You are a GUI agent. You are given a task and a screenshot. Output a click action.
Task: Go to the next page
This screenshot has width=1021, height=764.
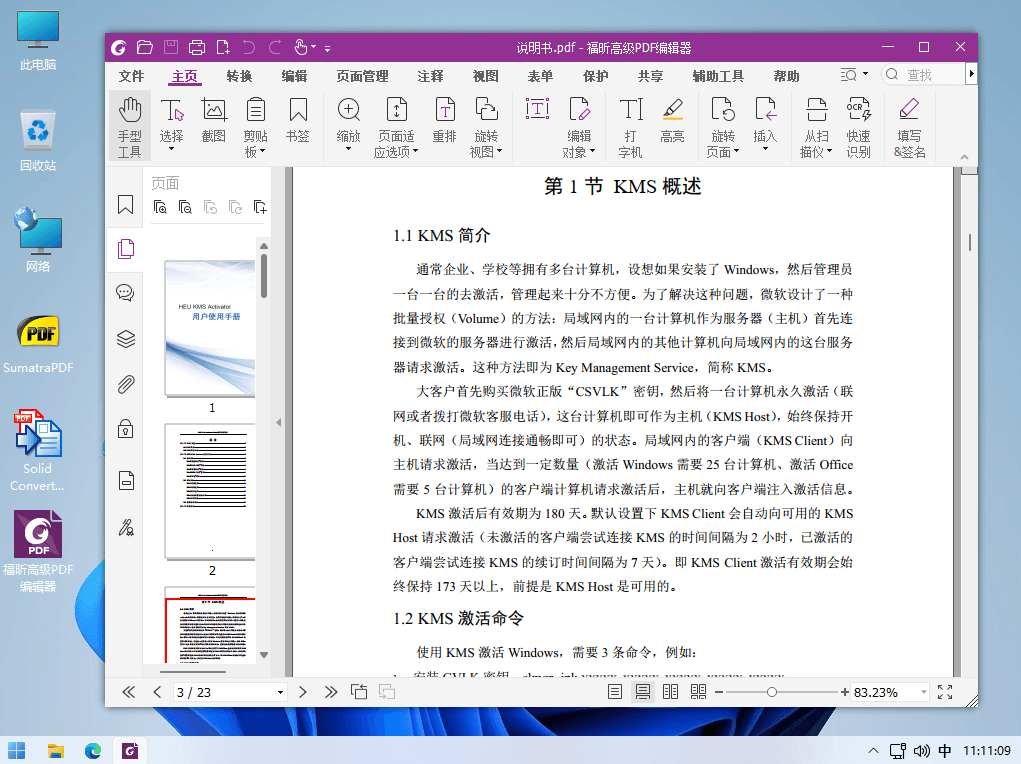click(302, 692)
